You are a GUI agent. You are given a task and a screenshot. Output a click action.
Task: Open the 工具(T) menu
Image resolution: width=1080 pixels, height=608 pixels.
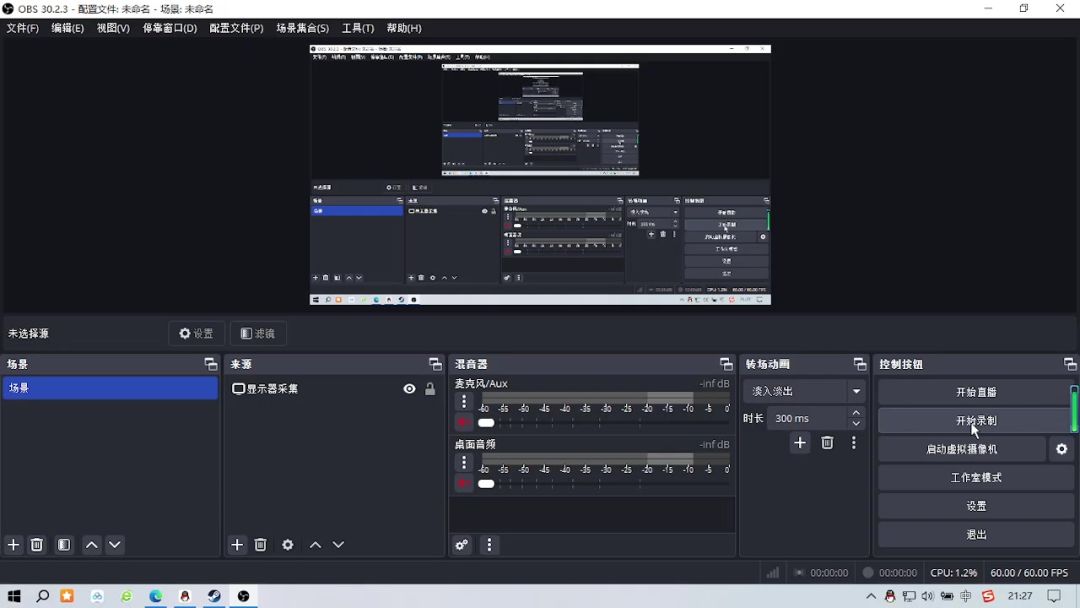pos(357,28)
